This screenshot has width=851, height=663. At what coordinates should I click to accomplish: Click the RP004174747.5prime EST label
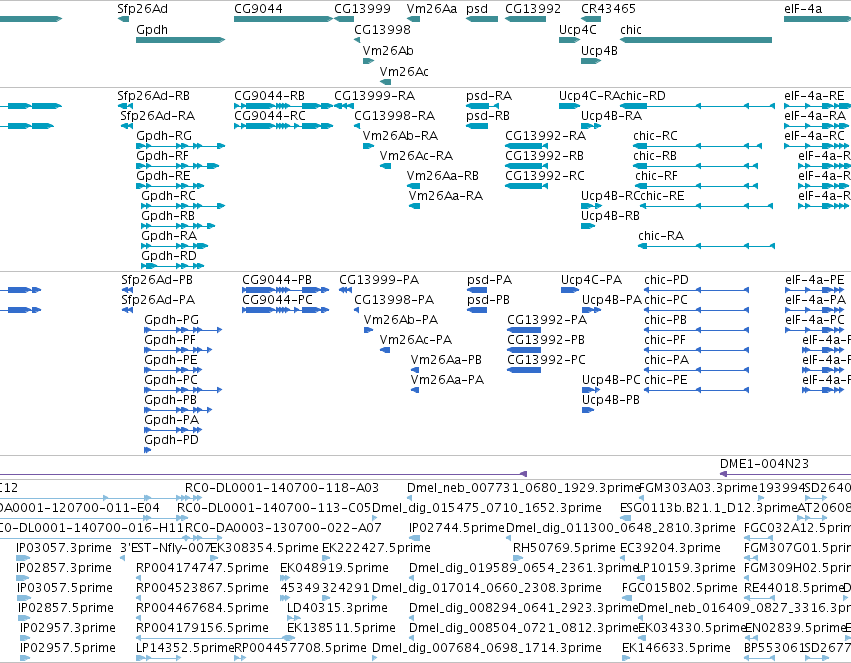pyautogui.click(x=202, y=568)
